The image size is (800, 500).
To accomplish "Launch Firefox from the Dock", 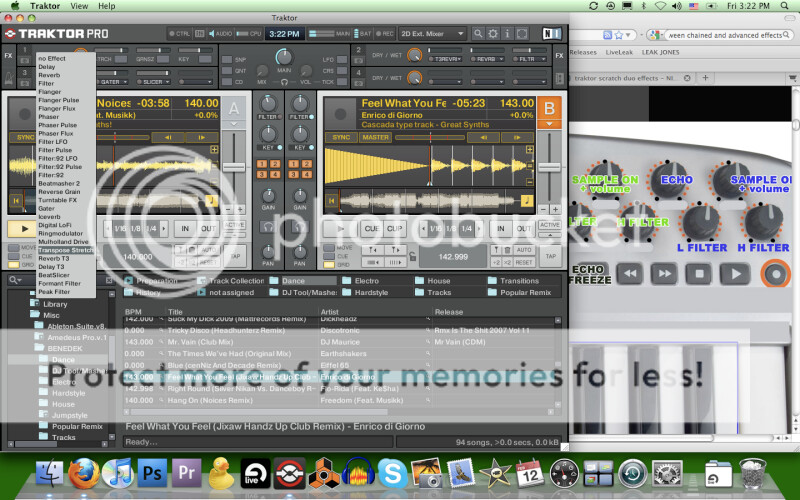I will [84, 473].
